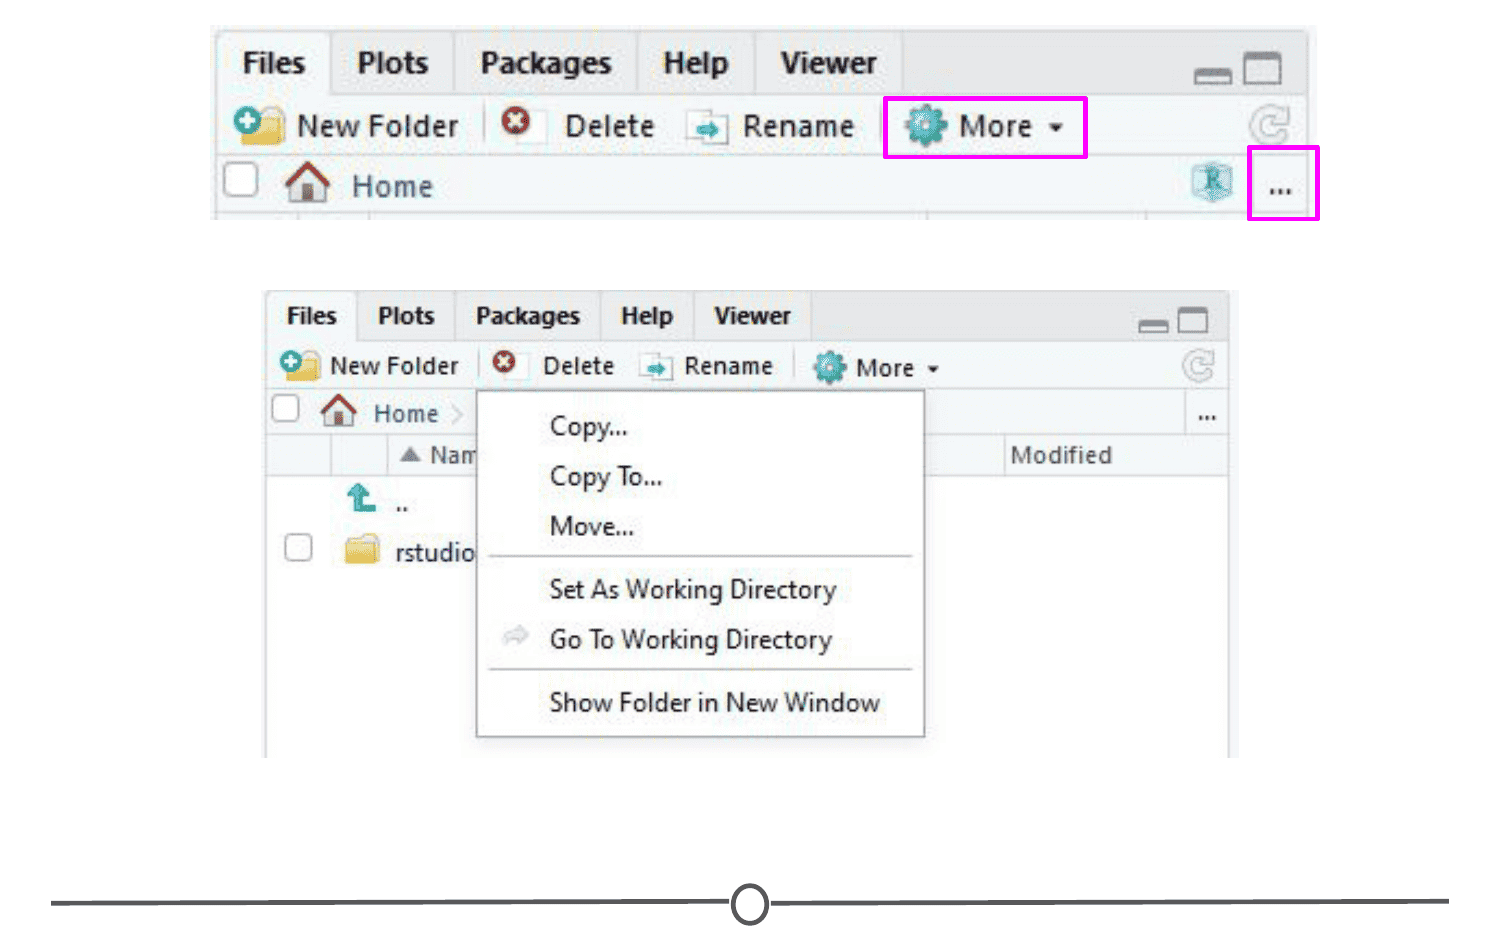Maximize the Files pane that shows the open menu
The height and width of the screenshot is (938, 1500).
1193,320
